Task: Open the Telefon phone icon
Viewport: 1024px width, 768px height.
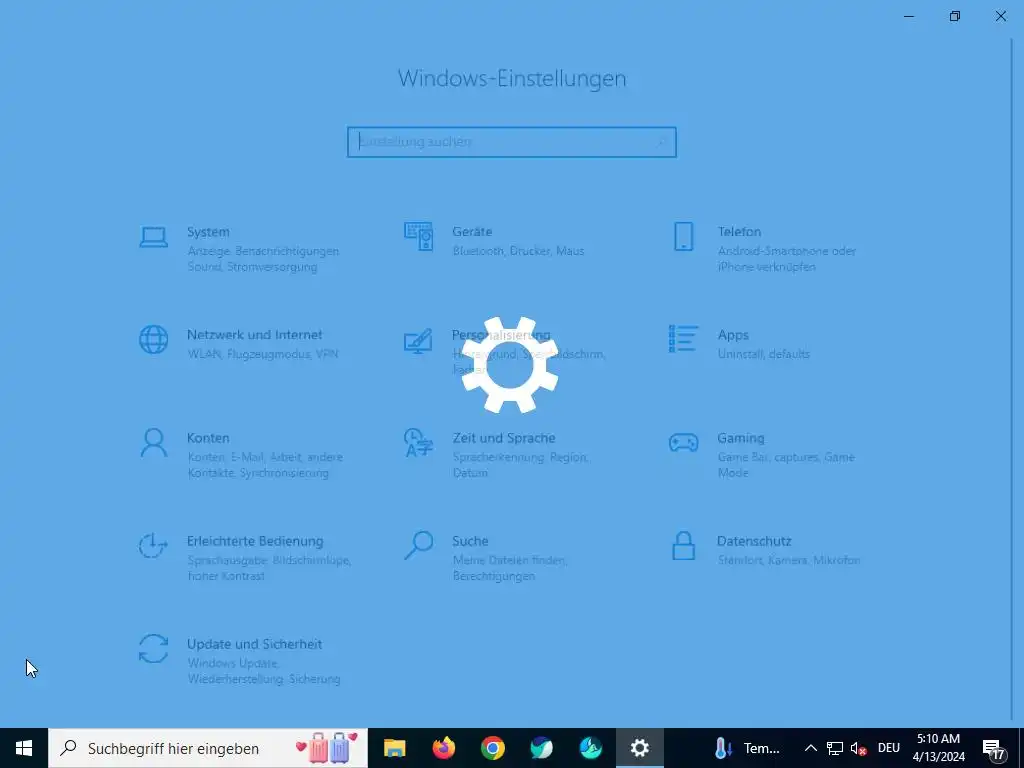Action: click(x=683, y=236)
